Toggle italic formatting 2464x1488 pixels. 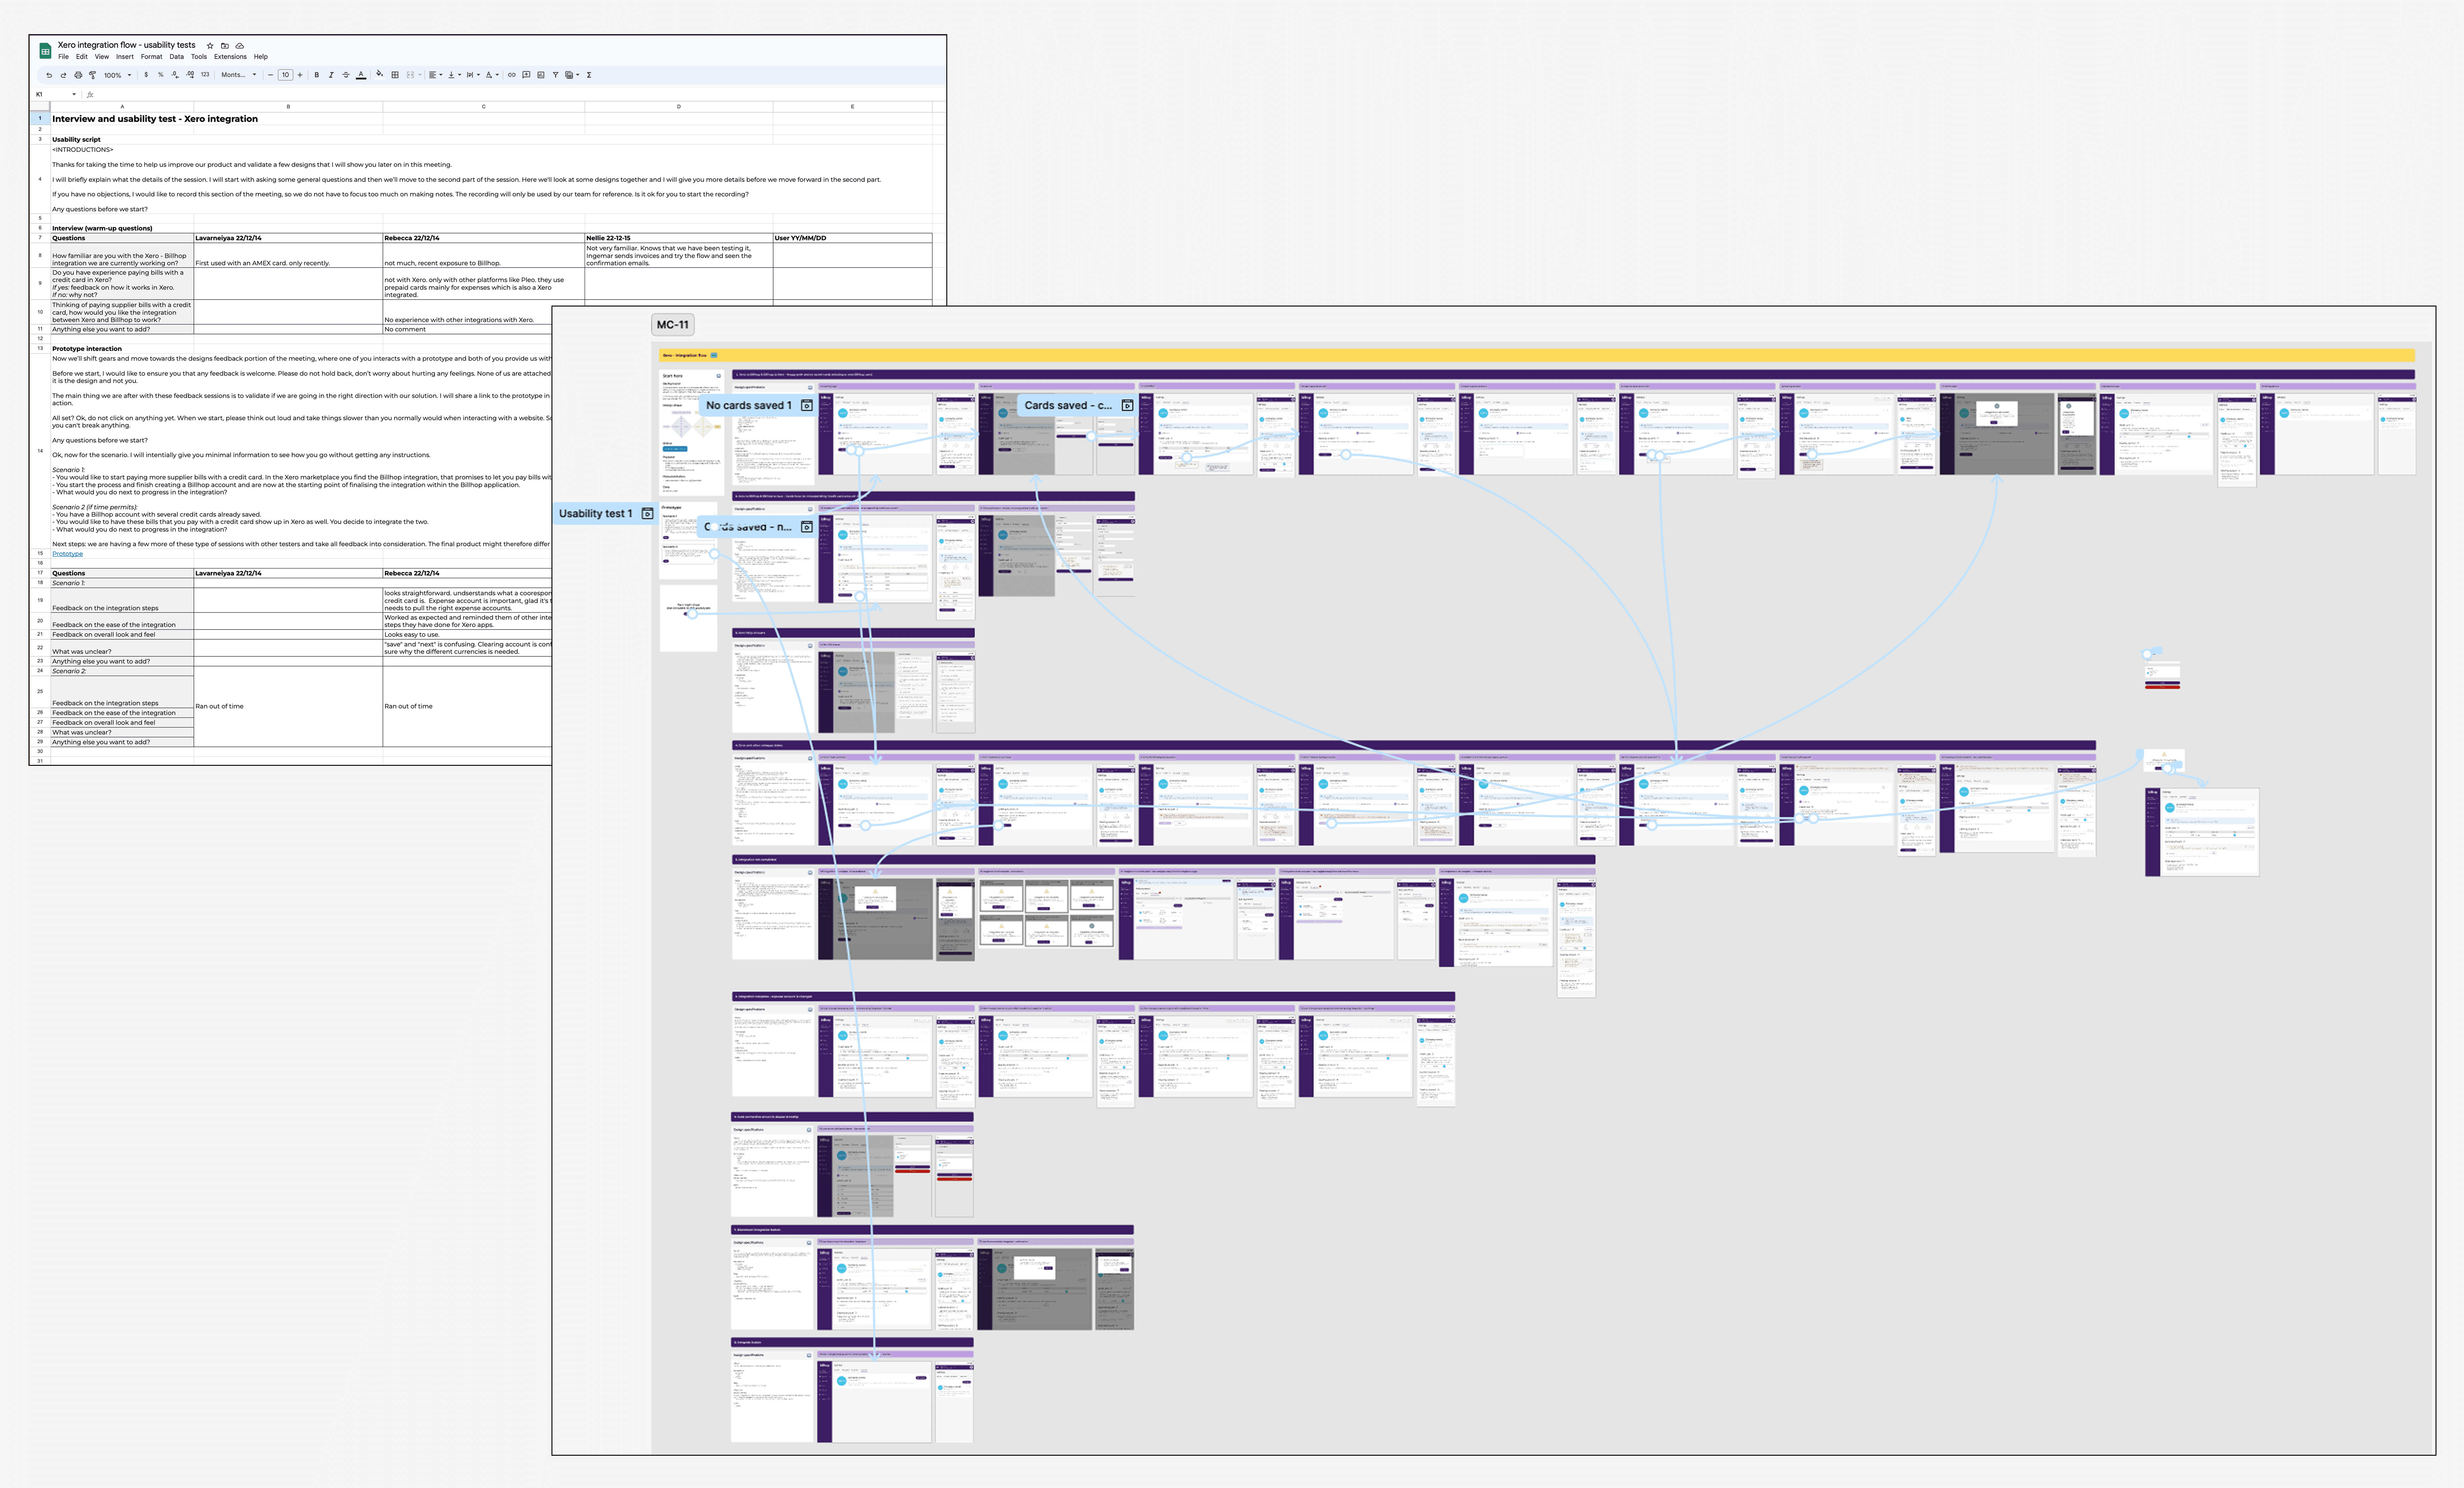point(331,75)
